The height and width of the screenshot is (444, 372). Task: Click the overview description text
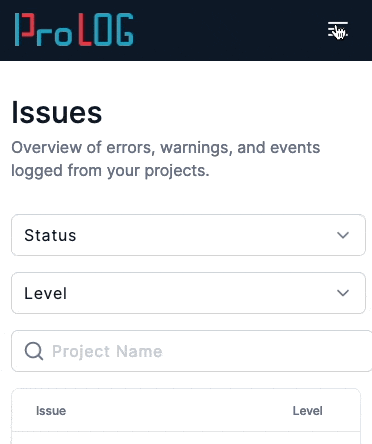[166, 159]
